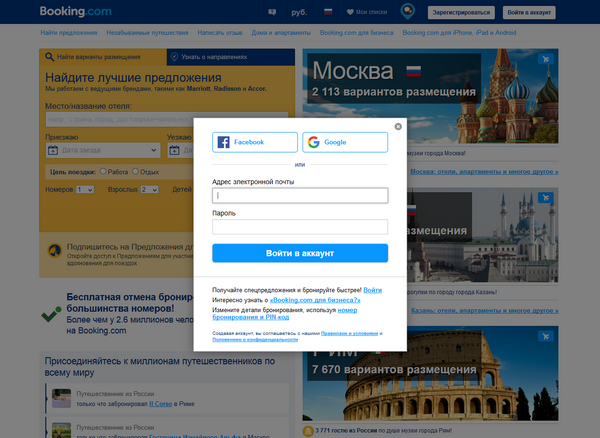Select the Russian flag language icon
The image size is (600, 438).
coord(328,12)
